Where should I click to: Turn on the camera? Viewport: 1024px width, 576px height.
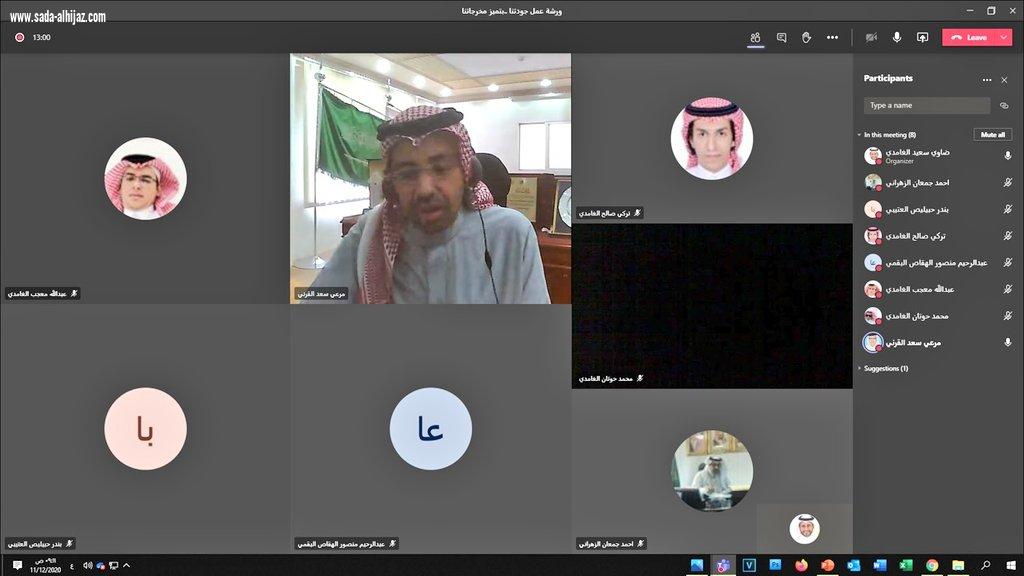tap(870, 37)
